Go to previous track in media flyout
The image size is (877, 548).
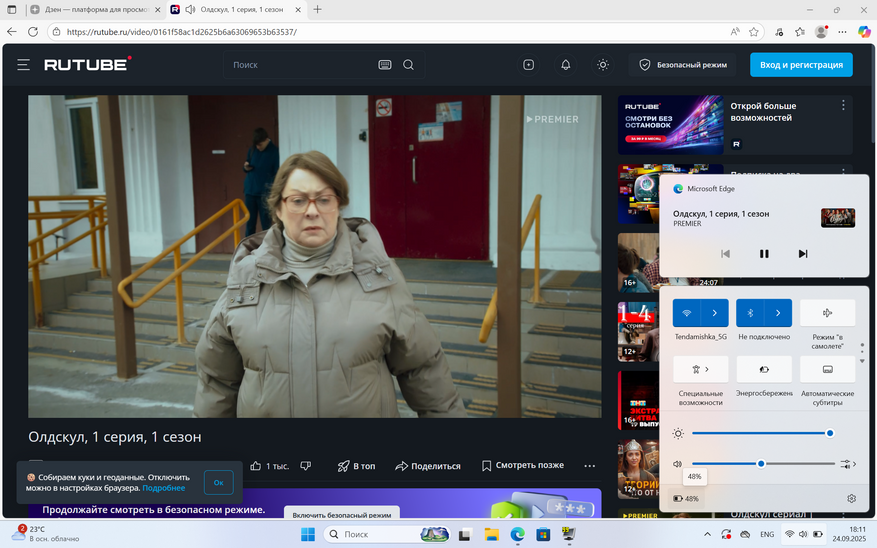pos(725,254)
